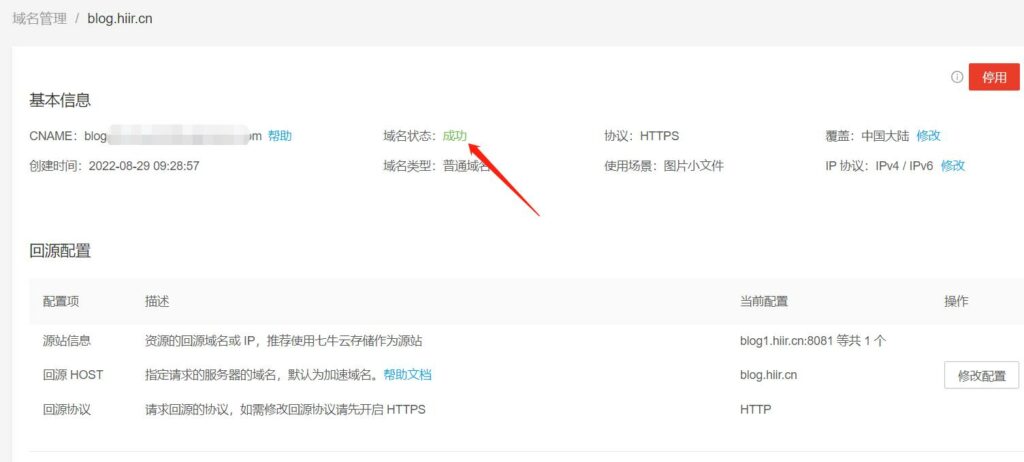
Task: Open the 帮助文档 link in 回源 HOST row
Action: (408, 375)
